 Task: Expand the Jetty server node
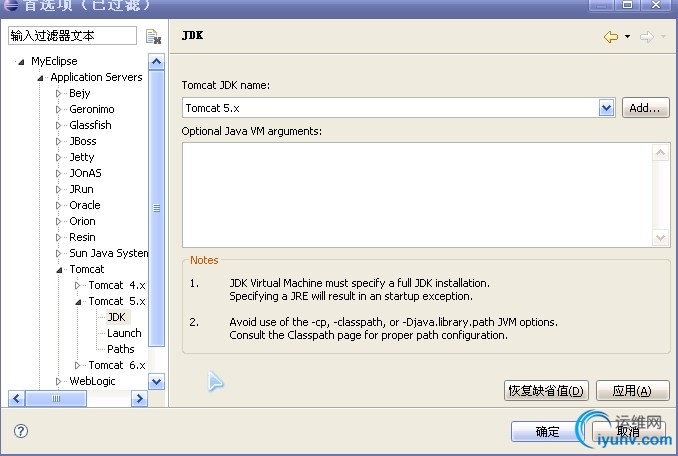click(x=58, y=157)
